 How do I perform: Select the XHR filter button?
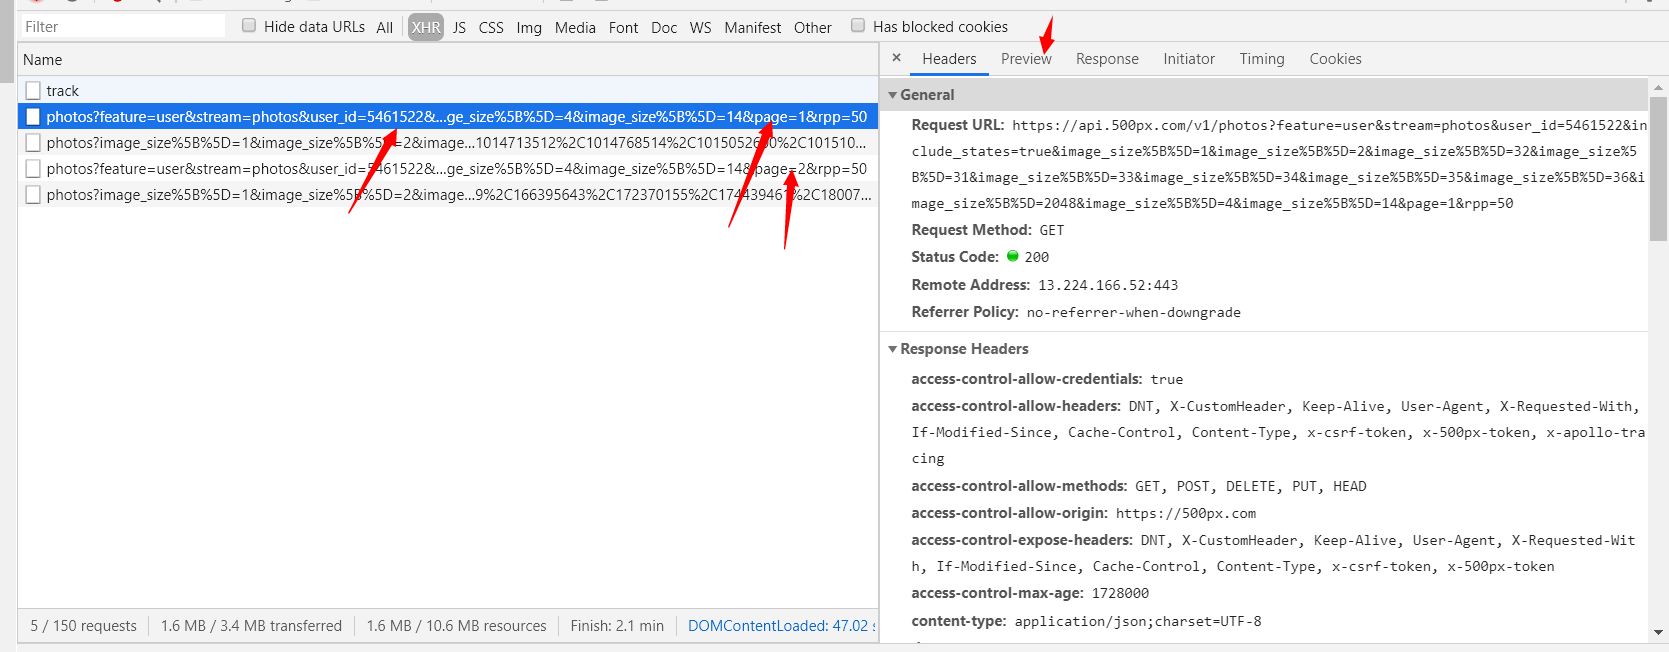(x=426, y=28)
